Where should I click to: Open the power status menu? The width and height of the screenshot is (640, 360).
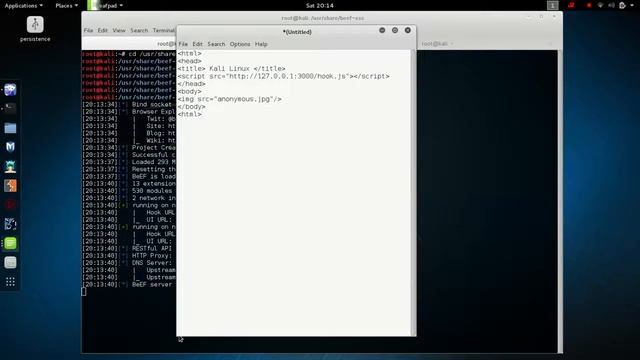[x=622, y=5]
